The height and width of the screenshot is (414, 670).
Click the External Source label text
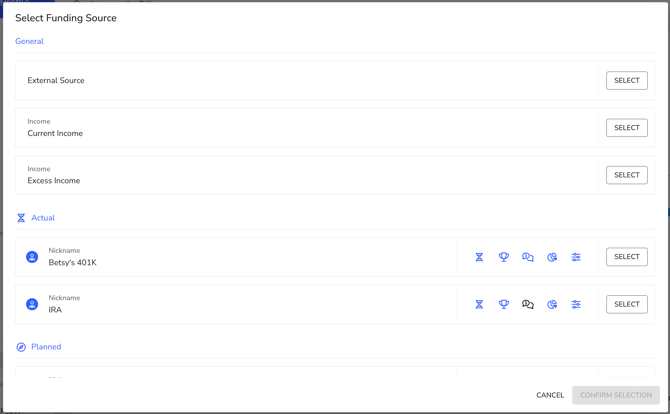point(56,80)
